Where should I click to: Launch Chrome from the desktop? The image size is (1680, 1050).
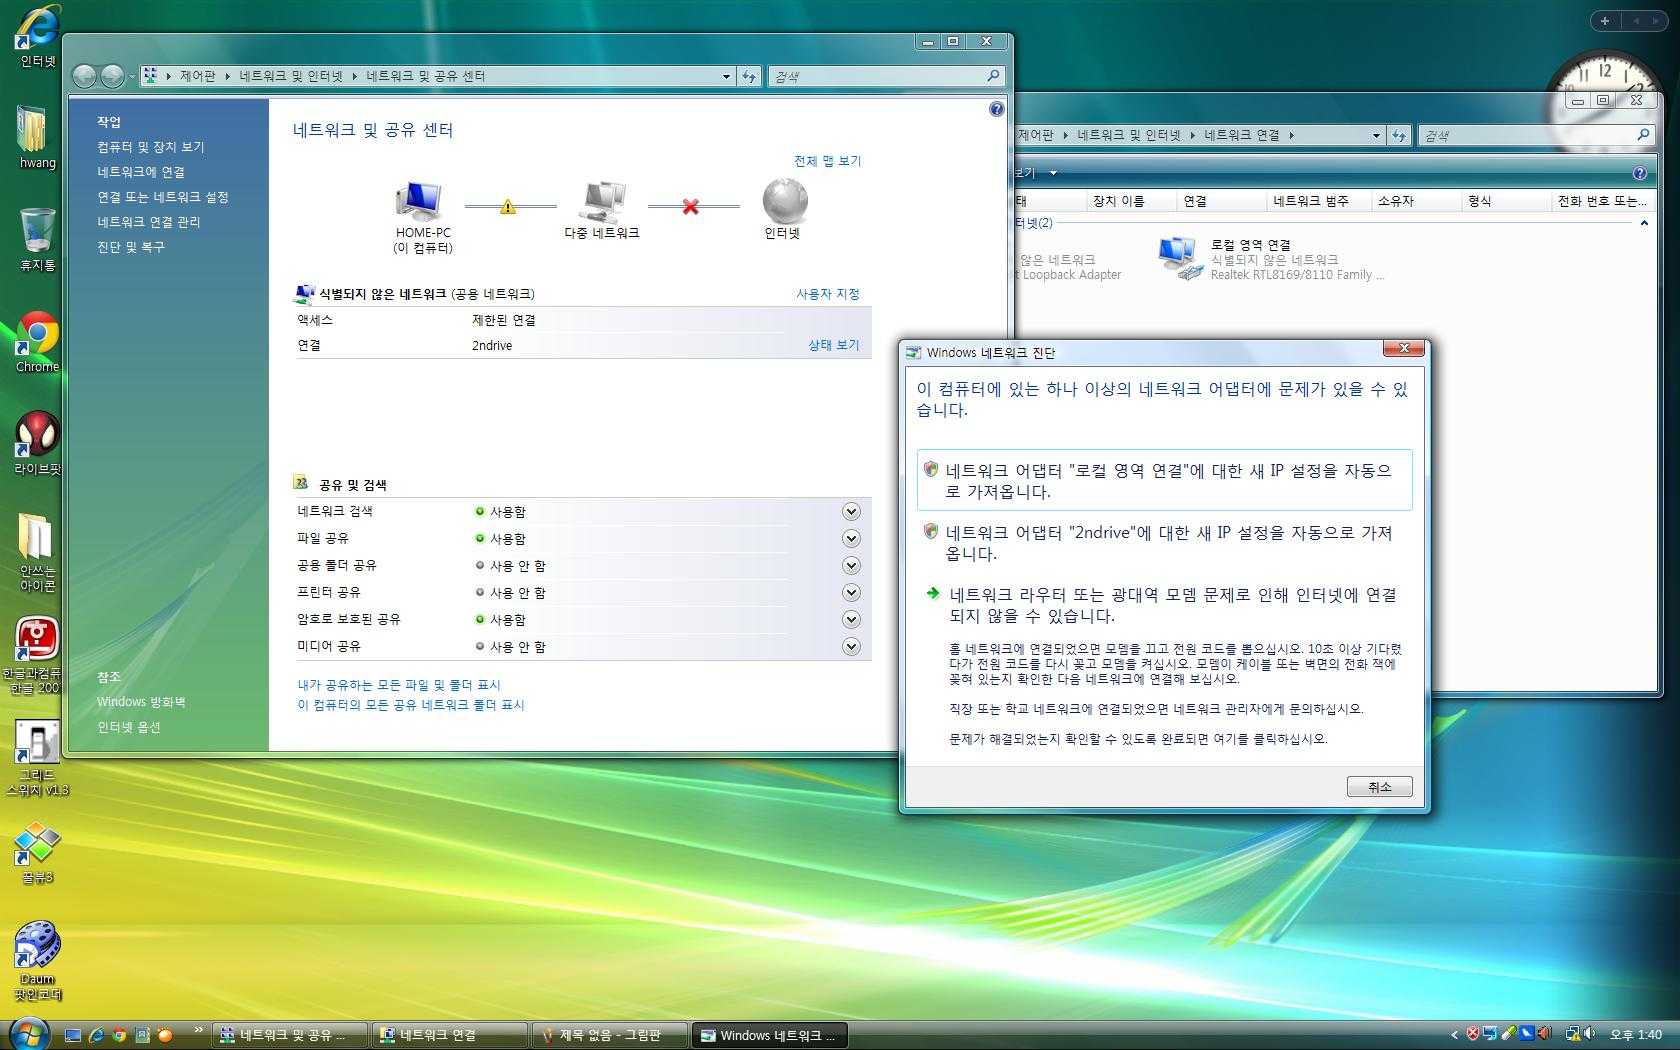point(37,340)
